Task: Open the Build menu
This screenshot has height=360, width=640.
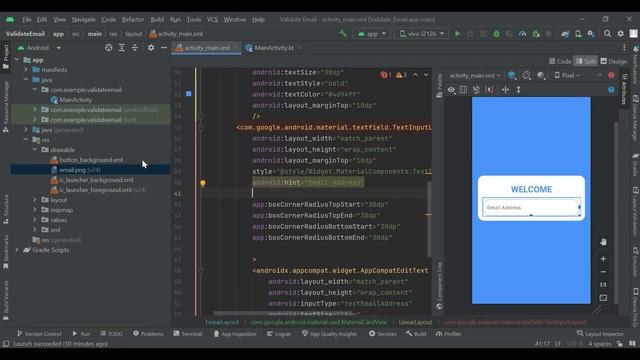Action: [x=157, y=20]
